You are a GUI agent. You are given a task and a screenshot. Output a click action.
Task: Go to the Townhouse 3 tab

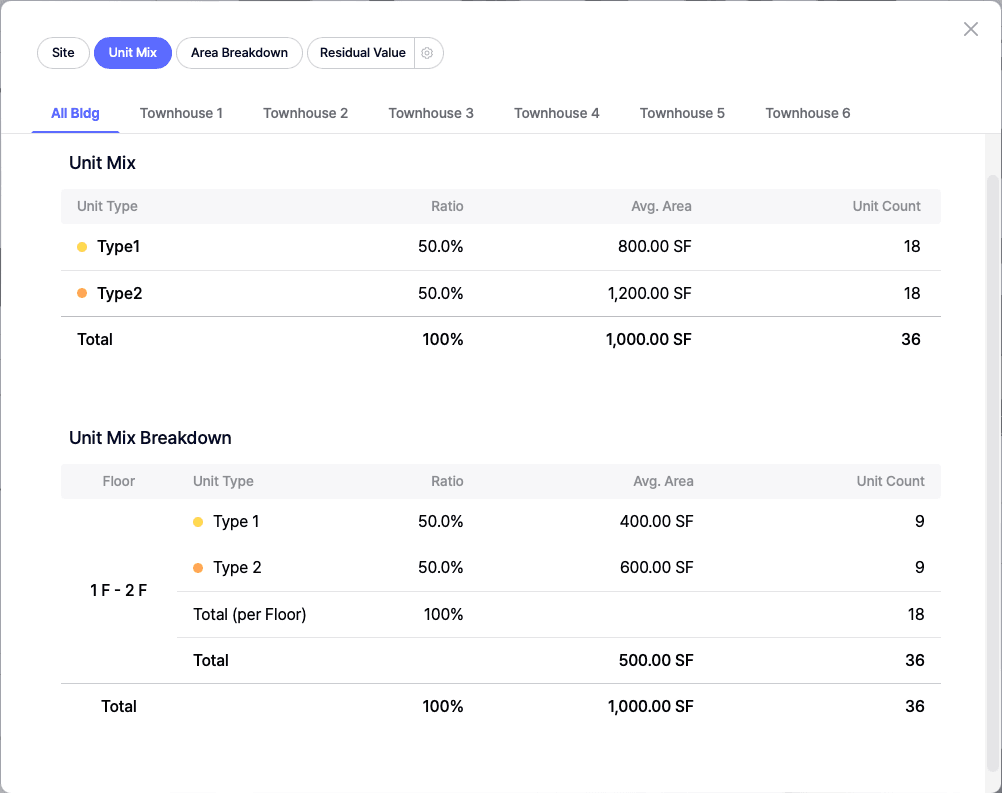click(x=431, y=113)
